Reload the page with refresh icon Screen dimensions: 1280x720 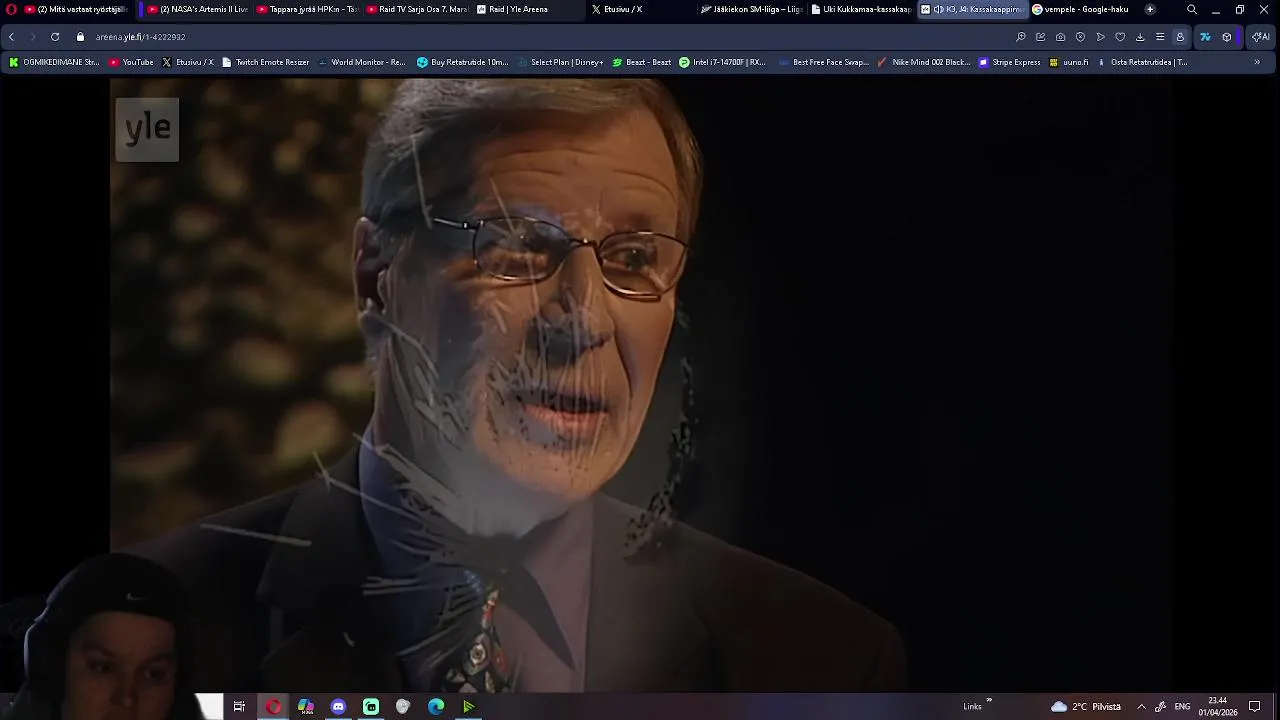[55, 37]
